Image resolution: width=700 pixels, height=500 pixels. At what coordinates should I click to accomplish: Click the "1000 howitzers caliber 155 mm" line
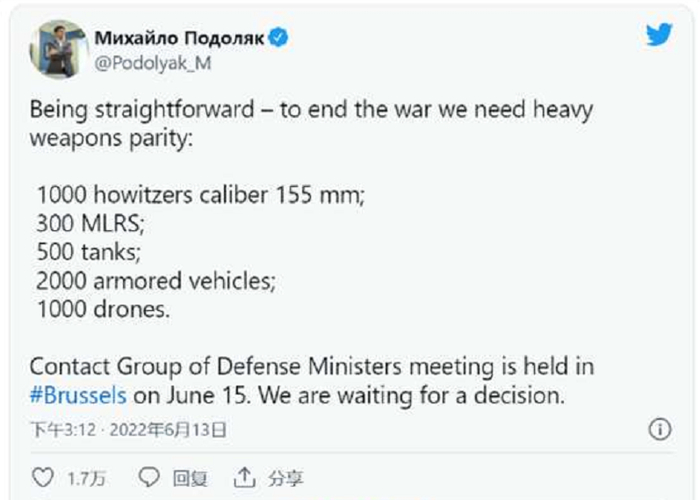tap(200, 193)
